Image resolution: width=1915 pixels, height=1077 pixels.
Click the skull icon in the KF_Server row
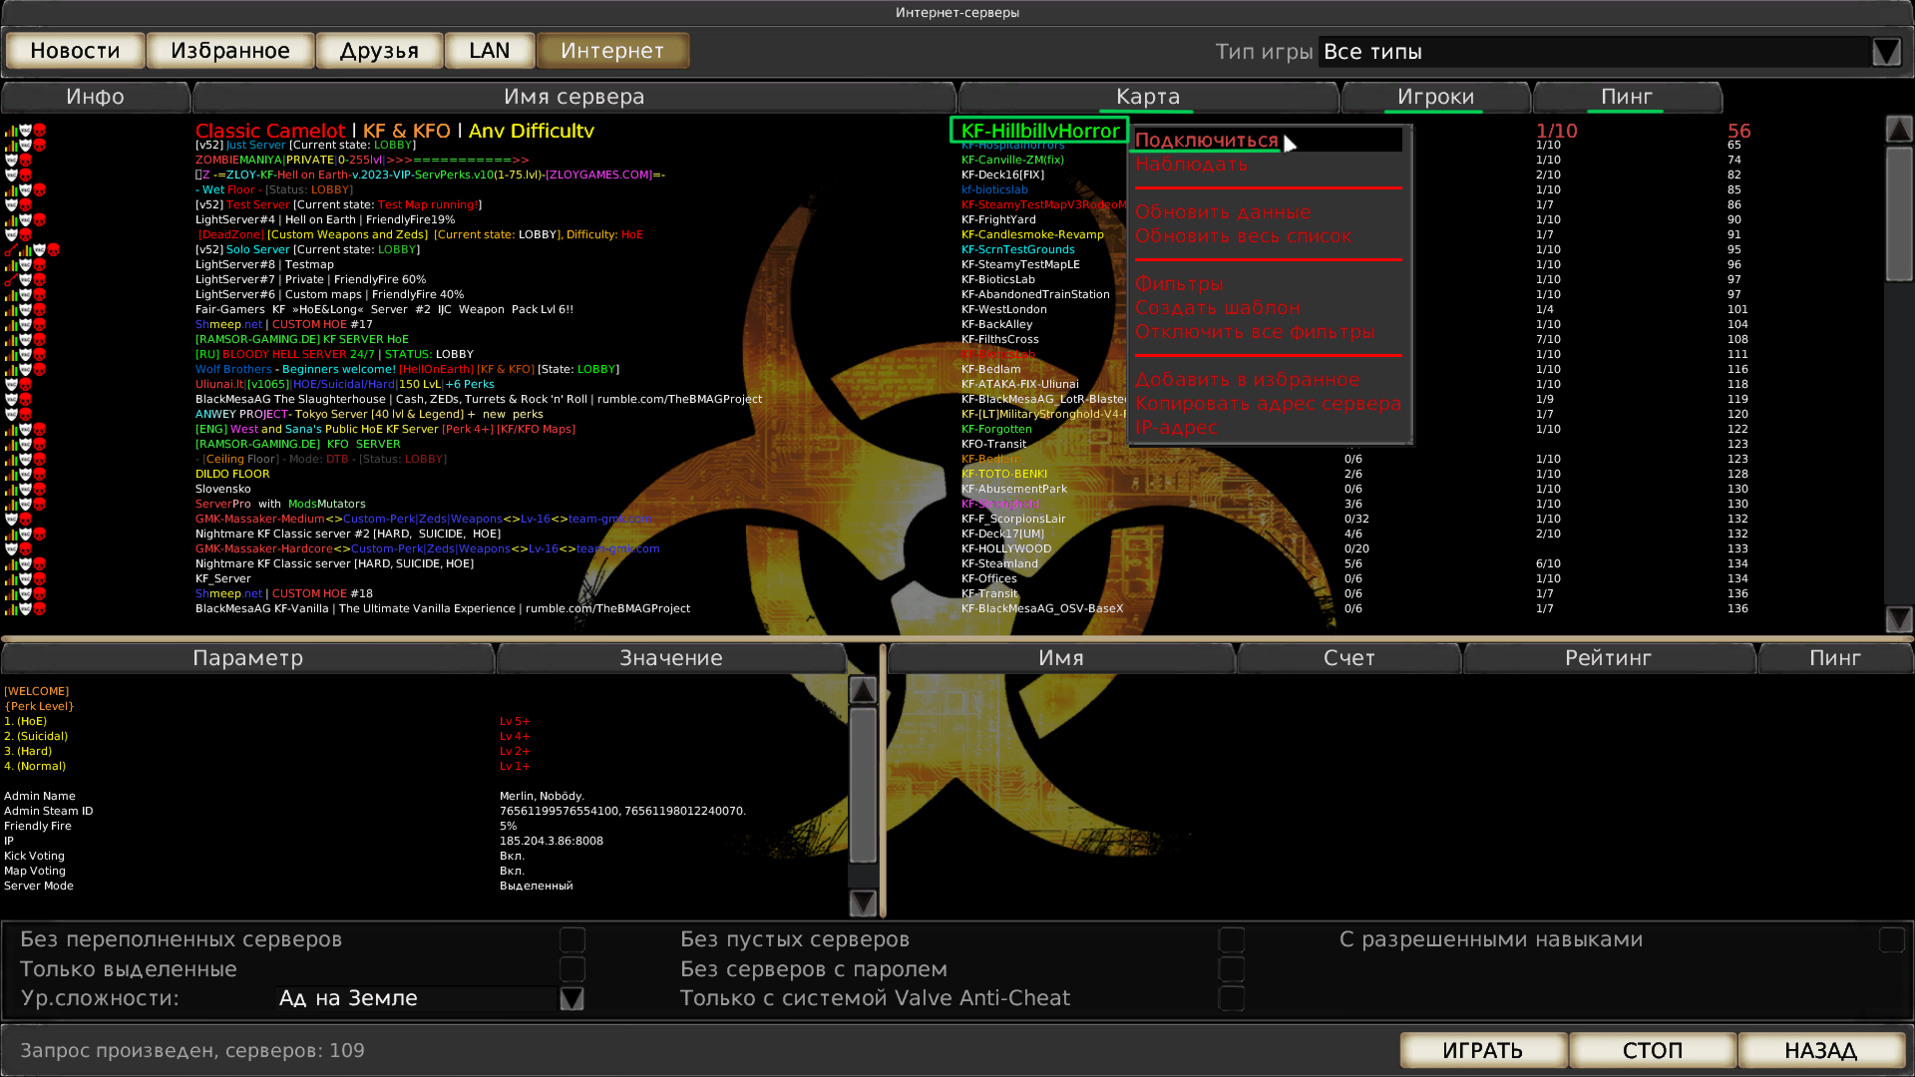40,579
